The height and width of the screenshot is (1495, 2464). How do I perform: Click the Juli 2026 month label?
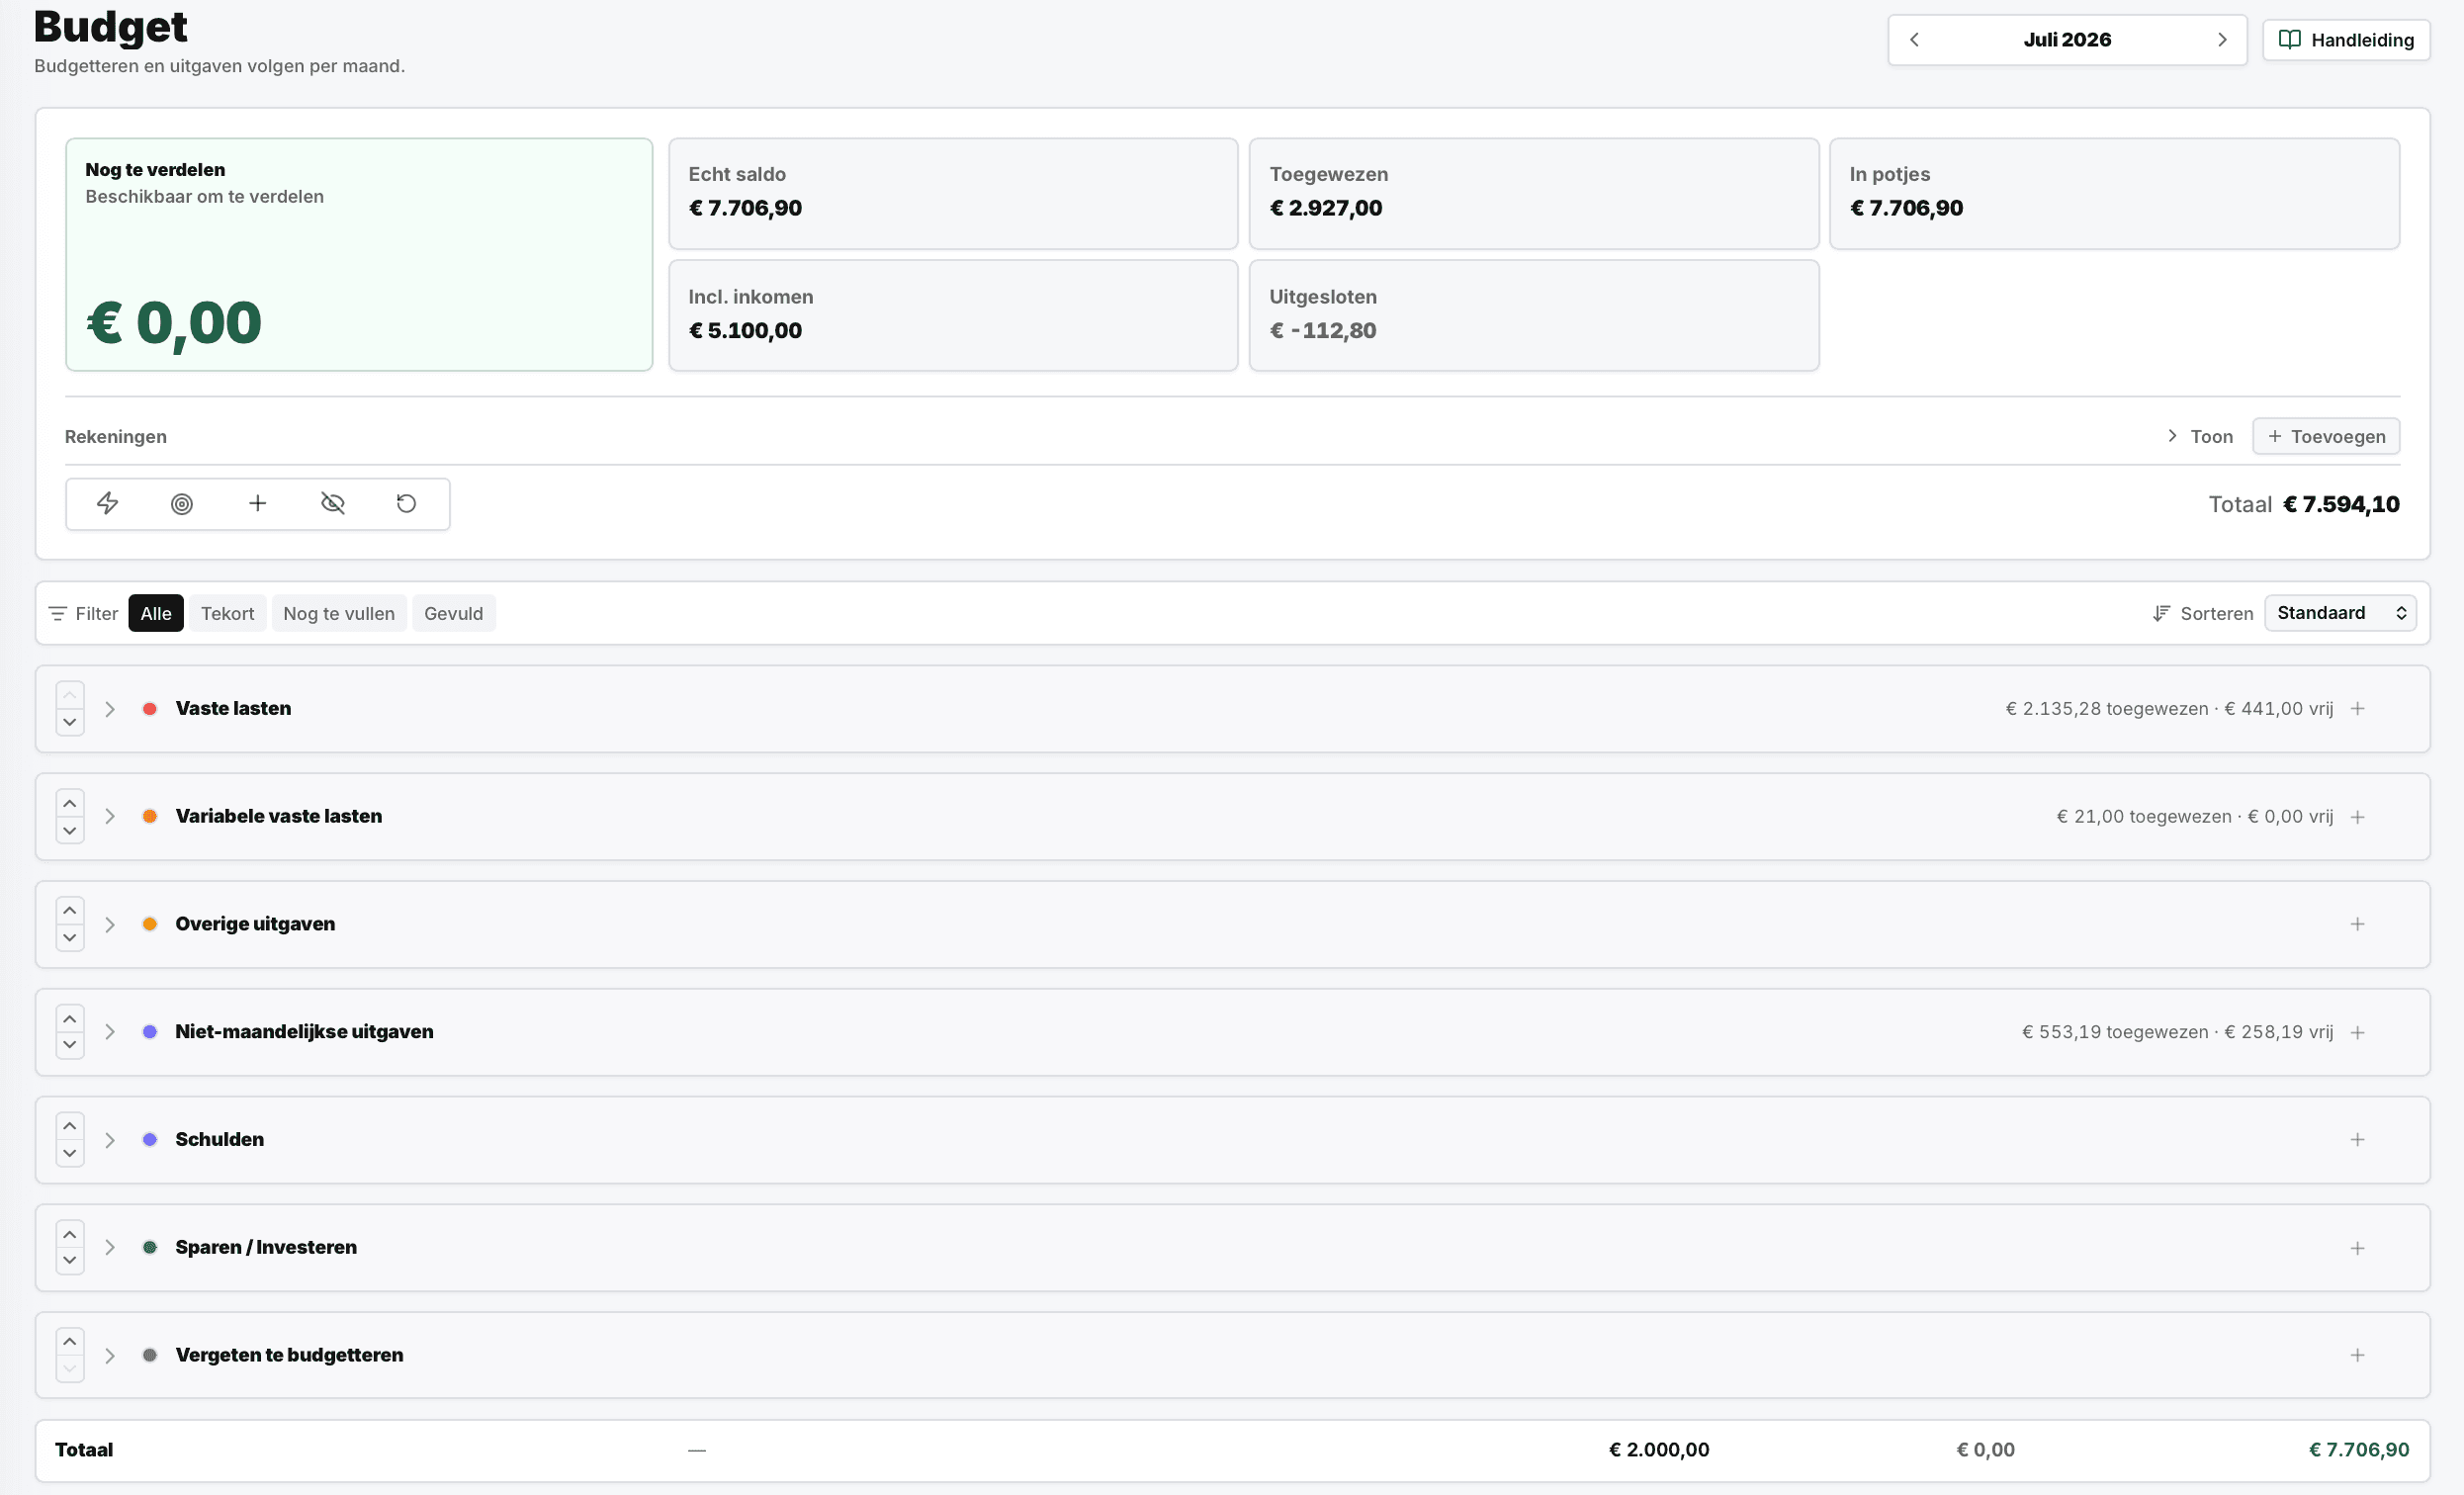point(2067,40)
